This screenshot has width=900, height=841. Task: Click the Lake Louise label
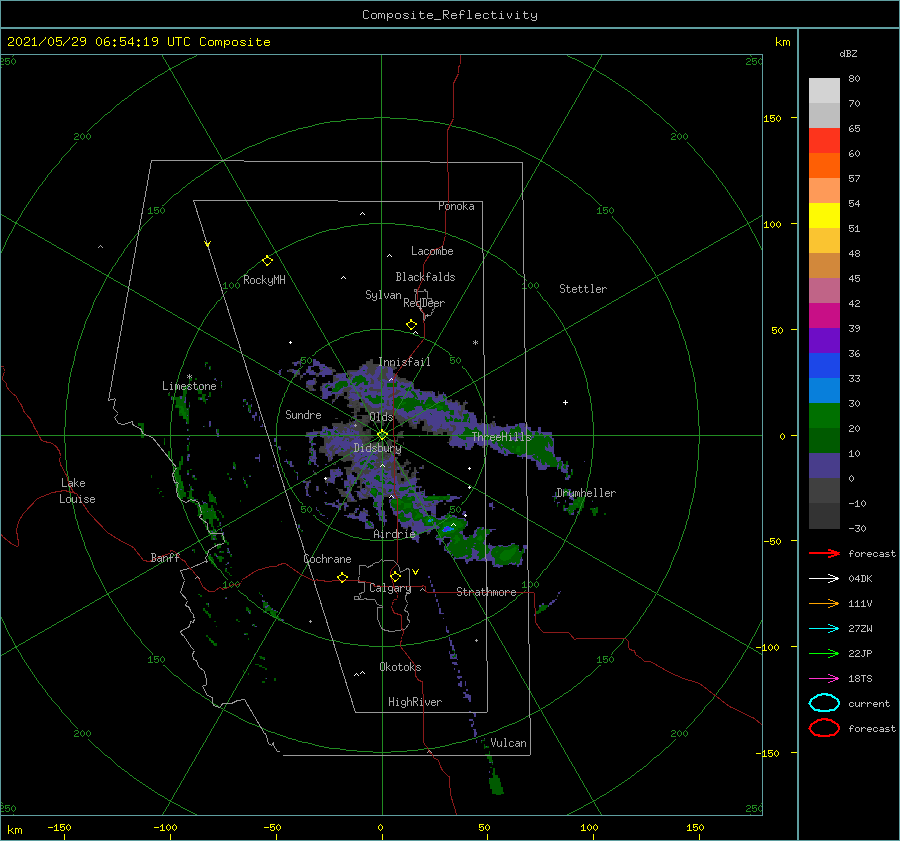77,491
